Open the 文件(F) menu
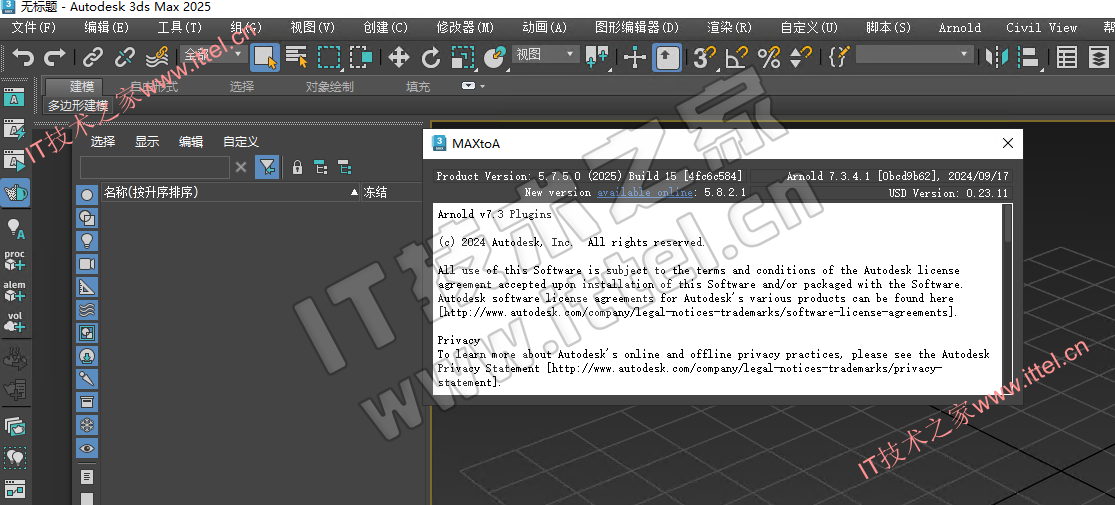The height and width of the screenshot is (505, 1115). tap(33, 28)
